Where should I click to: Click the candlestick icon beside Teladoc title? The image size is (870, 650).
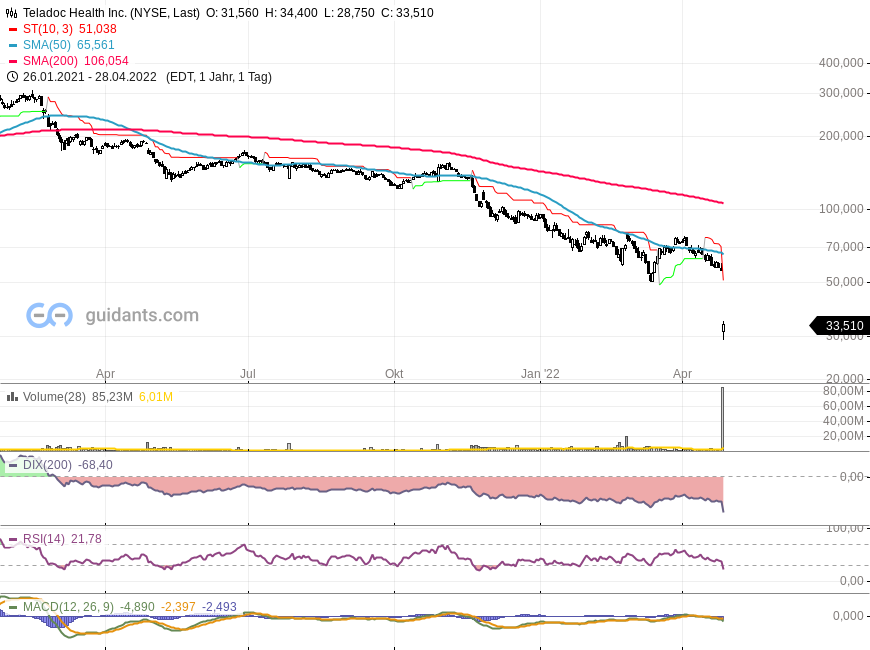click(x=11, y=13)
